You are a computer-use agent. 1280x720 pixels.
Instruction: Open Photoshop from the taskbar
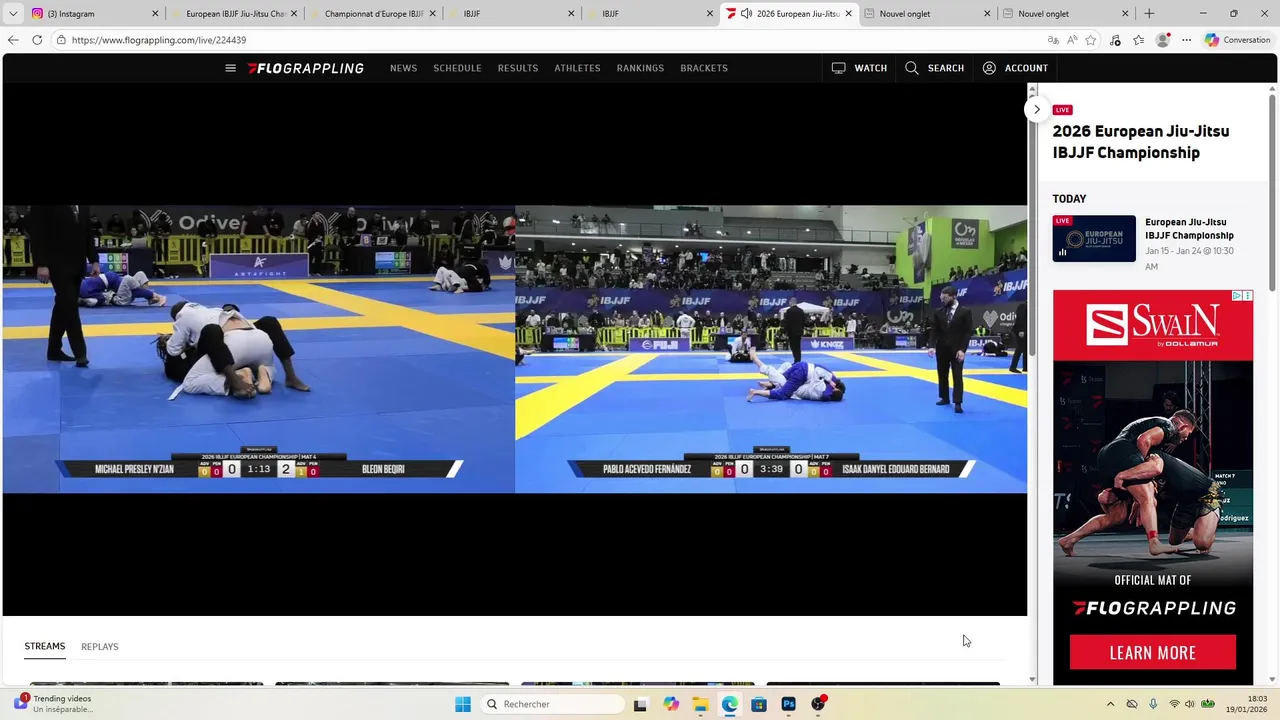pos(788,704)
